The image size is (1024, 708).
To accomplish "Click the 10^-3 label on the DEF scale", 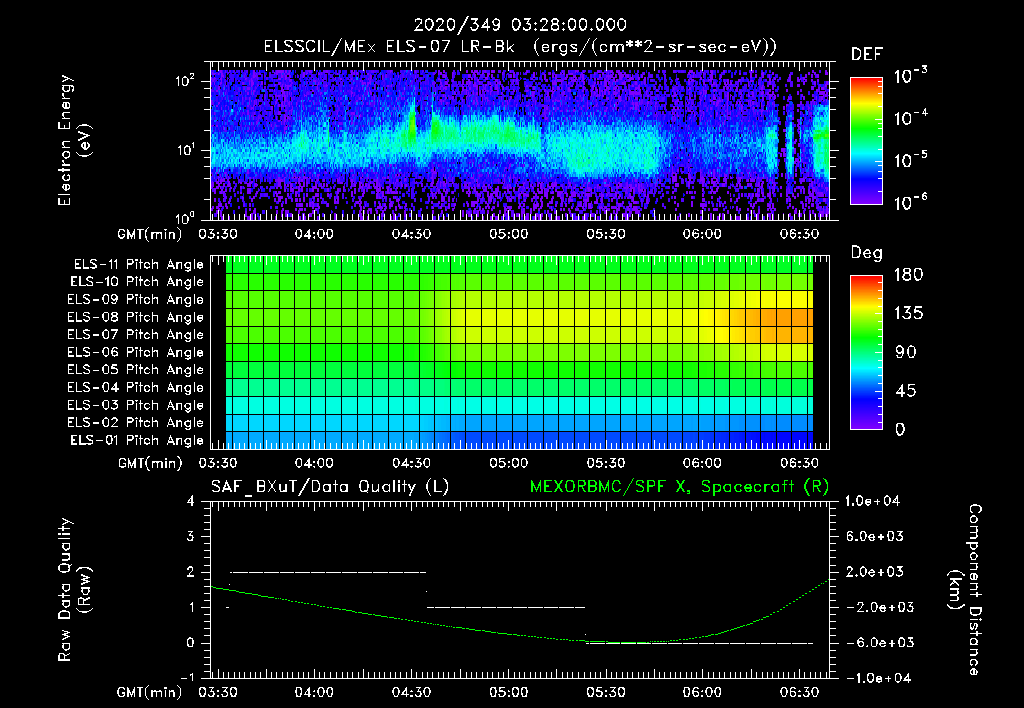I will pyautogui.click(x=910, y=75).
